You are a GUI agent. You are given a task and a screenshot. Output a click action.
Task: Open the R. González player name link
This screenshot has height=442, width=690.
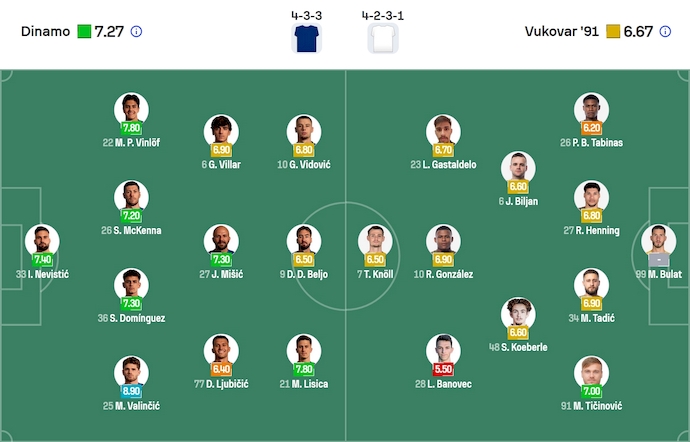click(441, 274)
